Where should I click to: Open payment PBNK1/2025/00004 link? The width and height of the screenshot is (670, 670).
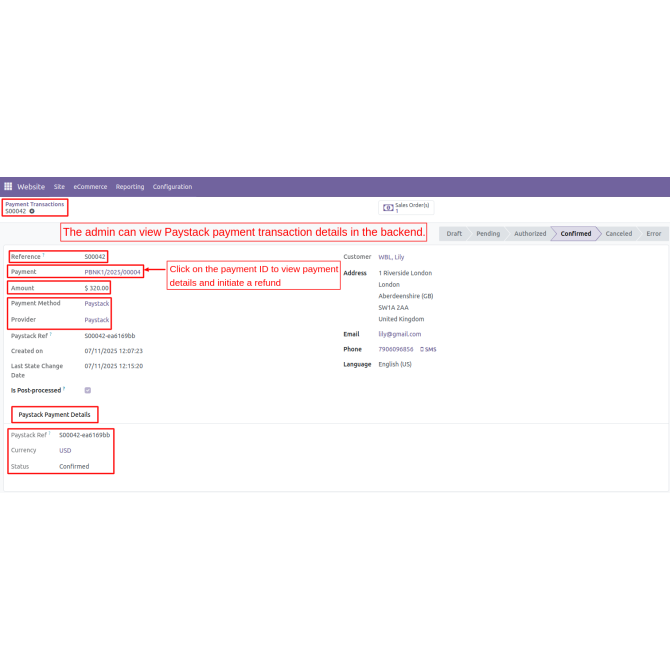(x=112, y=272)
